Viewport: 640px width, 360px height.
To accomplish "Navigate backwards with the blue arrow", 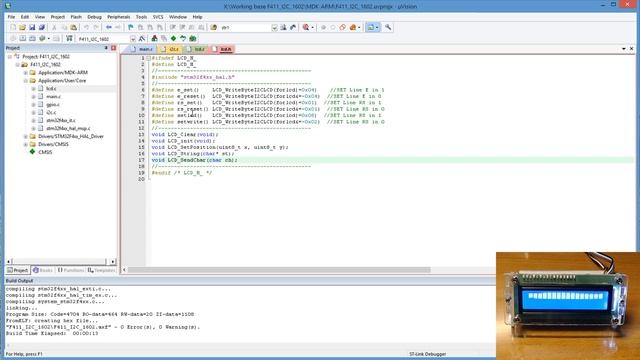I will pos(109,27).
